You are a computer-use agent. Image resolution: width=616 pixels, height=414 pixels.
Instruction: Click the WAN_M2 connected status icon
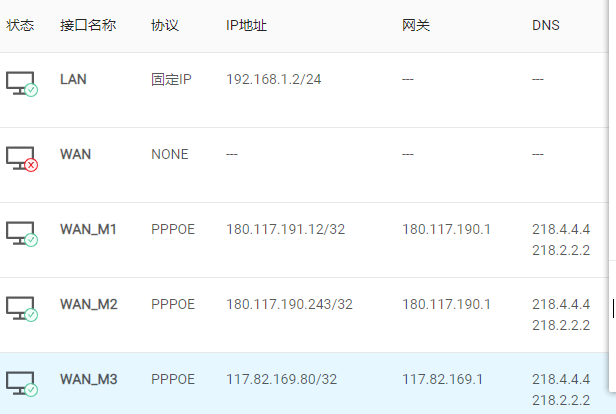[x=21, y=309]
